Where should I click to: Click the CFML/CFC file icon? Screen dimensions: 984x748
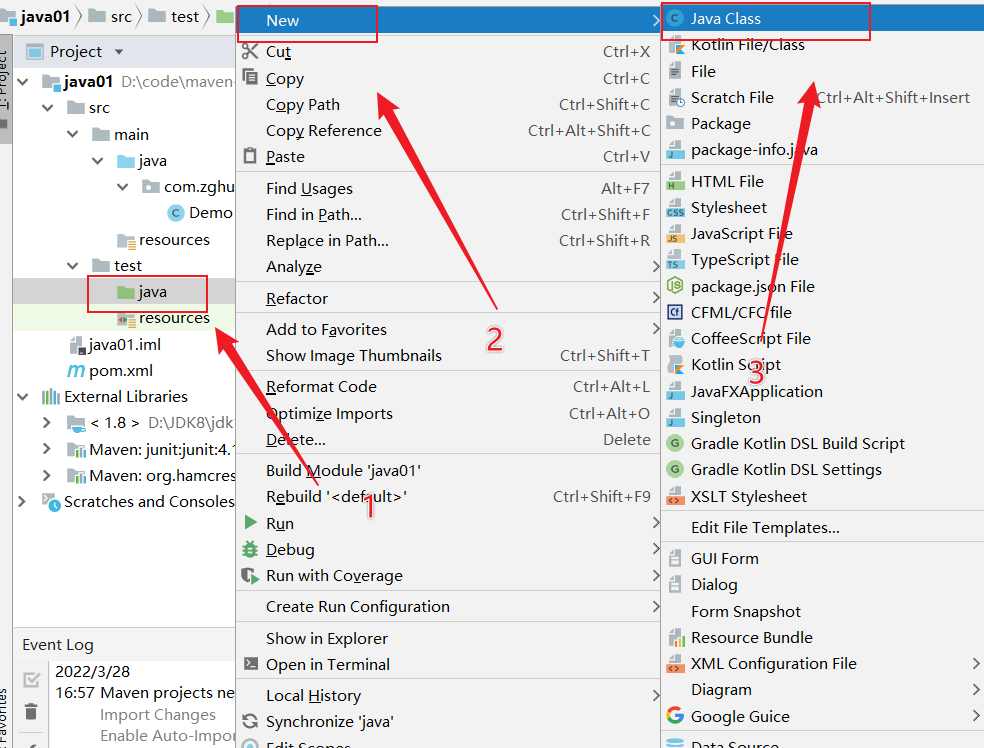point(675,313)
